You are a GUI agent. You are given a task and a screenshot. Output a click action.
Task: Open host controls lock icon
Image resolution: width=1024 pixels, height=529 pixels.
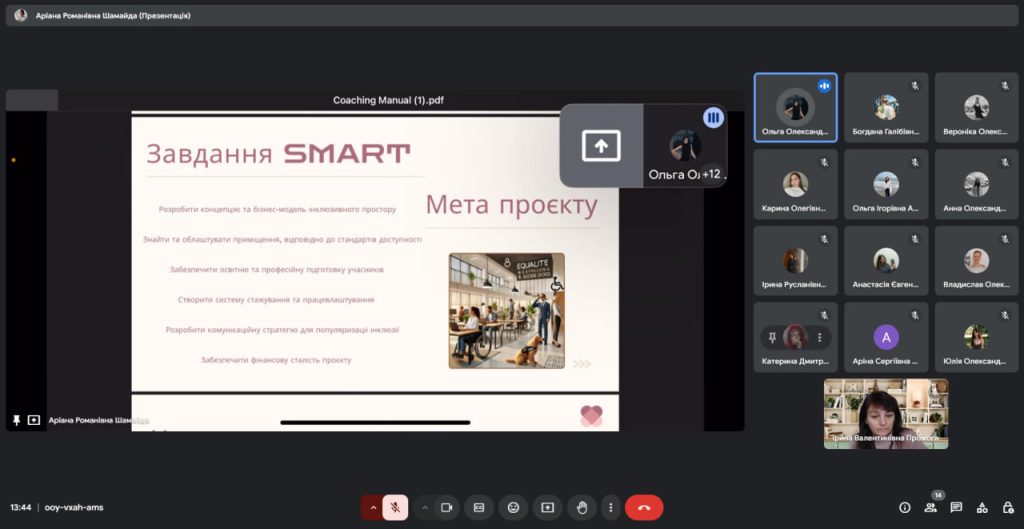(x=1006, y=507)
